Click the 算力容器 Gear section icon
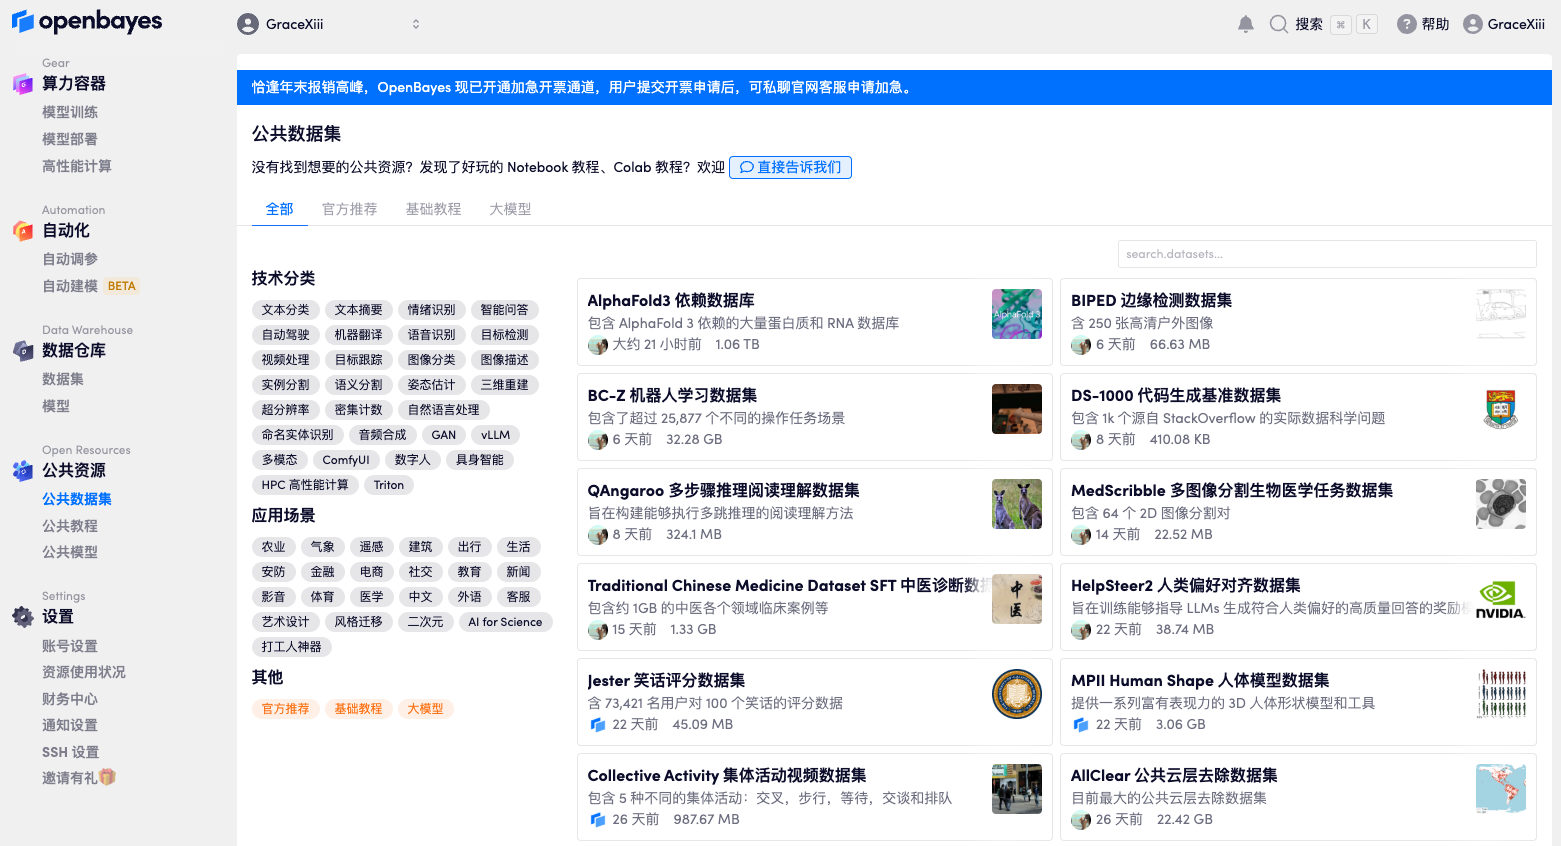Screen dimensions: 1561x846 22,84
